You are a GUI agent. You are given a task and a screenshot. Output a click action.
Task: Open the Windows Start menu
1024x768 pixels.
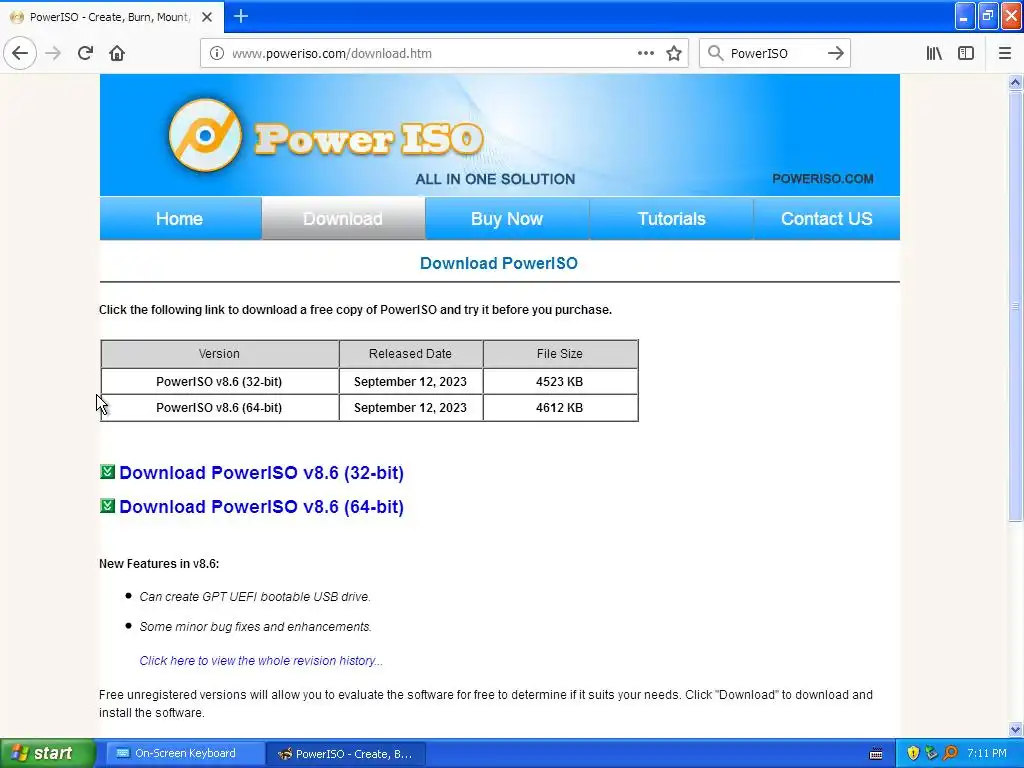click(47, 753)
